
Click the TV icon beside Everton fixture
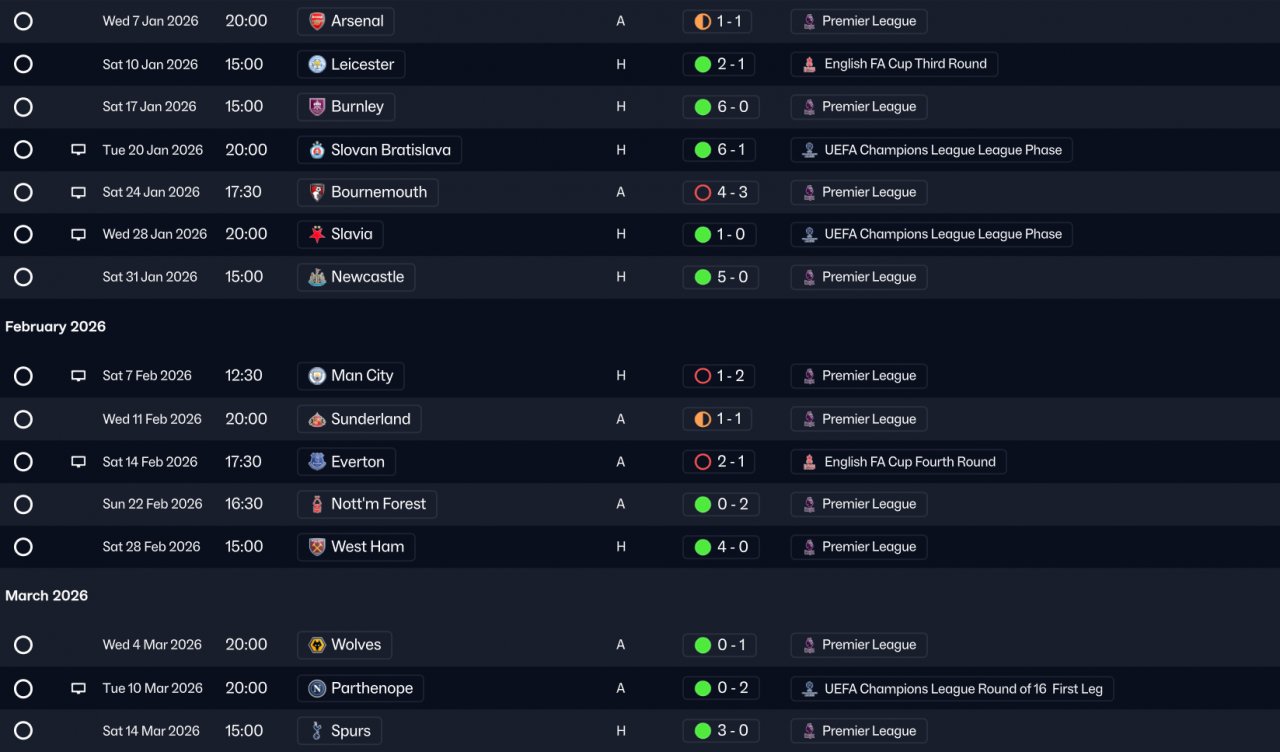(78, 462)
